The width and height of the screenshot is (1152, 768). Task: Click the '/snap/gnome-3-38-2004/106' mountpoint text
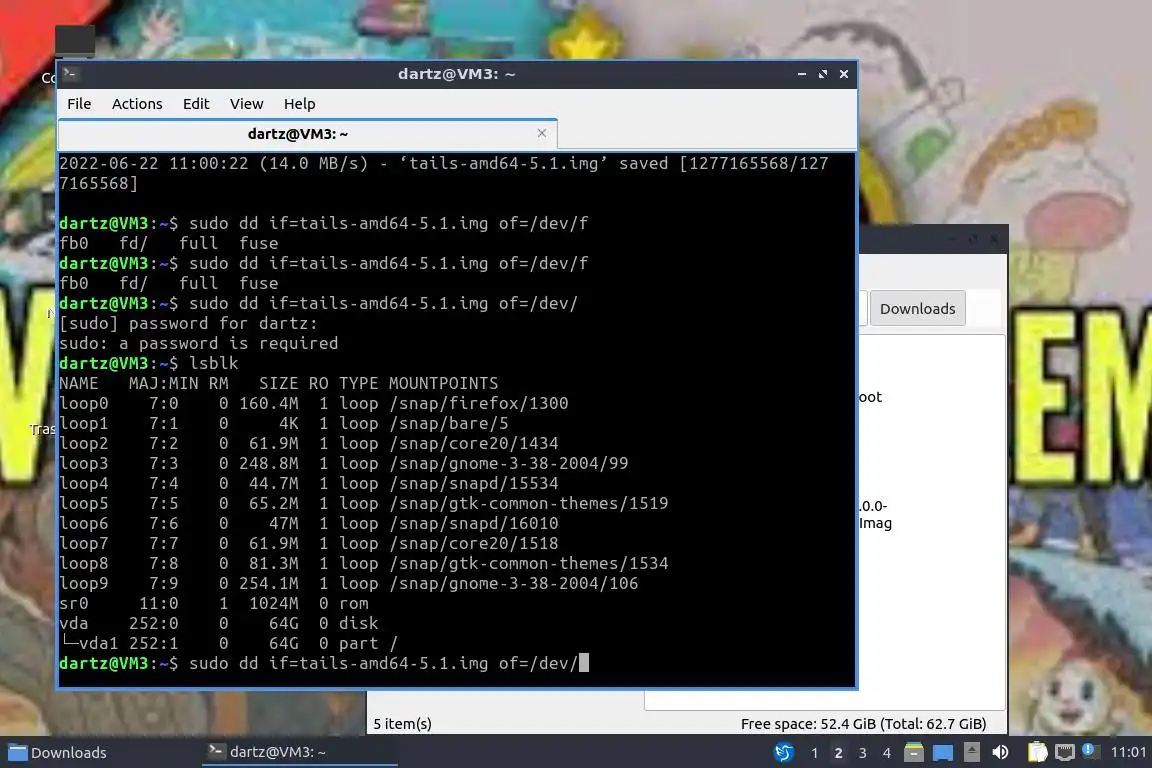click(x=514, y=584)
